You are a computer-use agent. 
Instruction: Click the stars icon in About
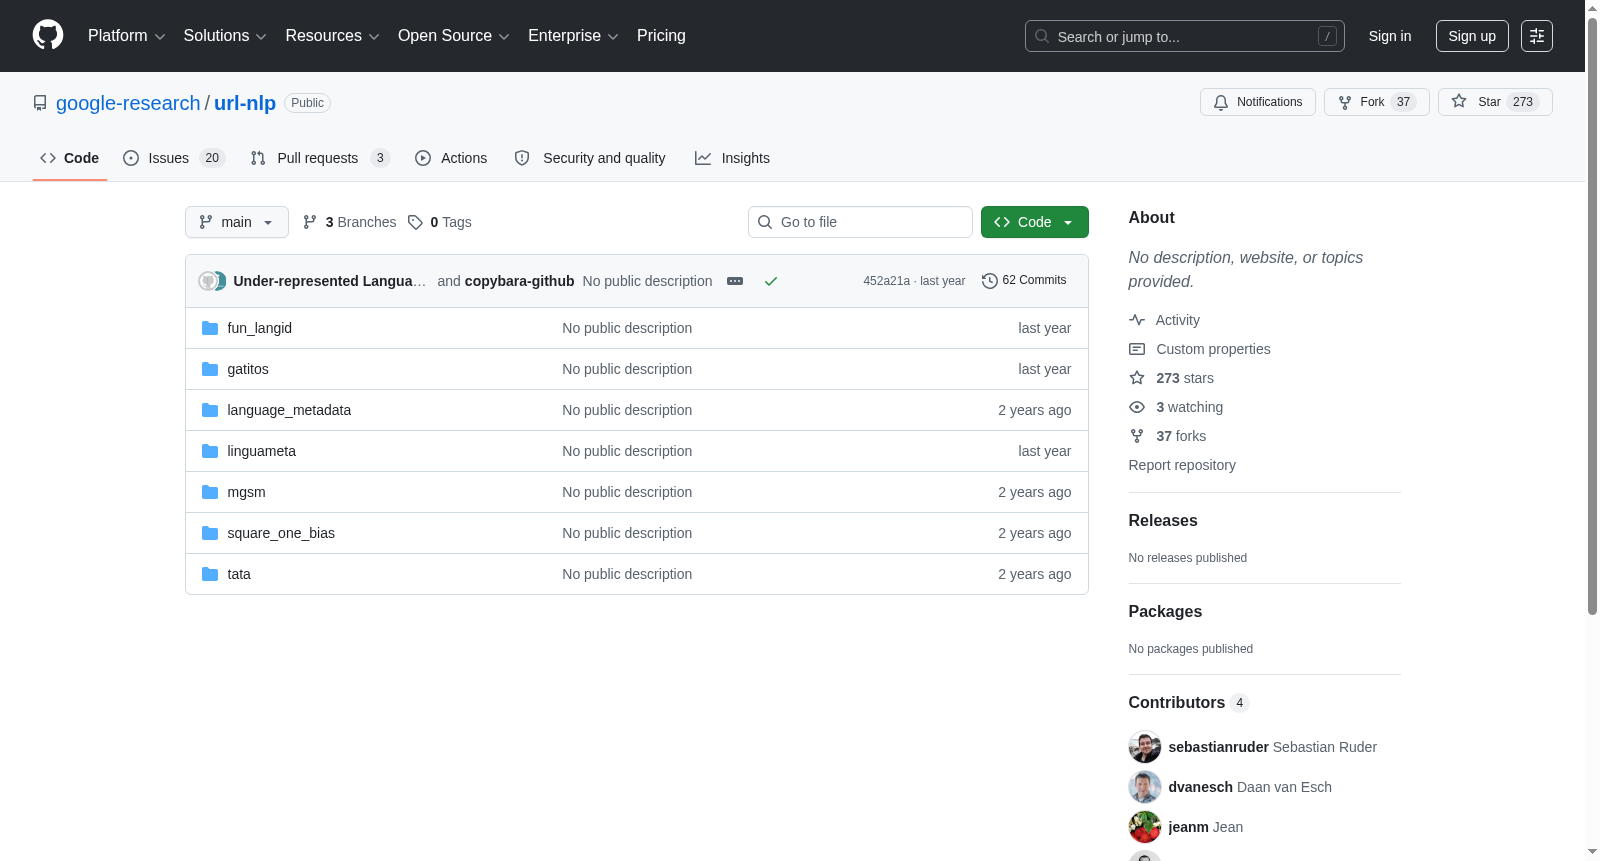1137,378
